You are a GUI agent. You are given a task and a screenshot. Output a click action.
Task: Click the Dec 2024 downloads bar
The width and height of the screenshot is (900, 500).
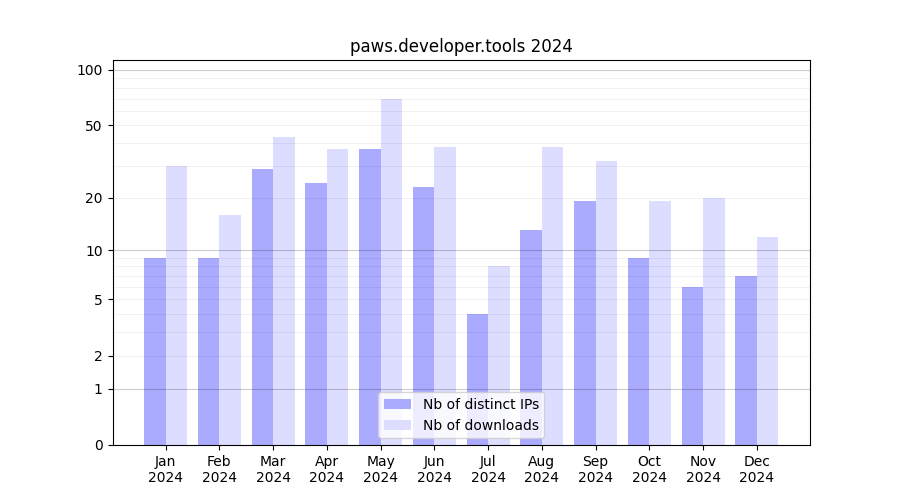tap(767, 340)
